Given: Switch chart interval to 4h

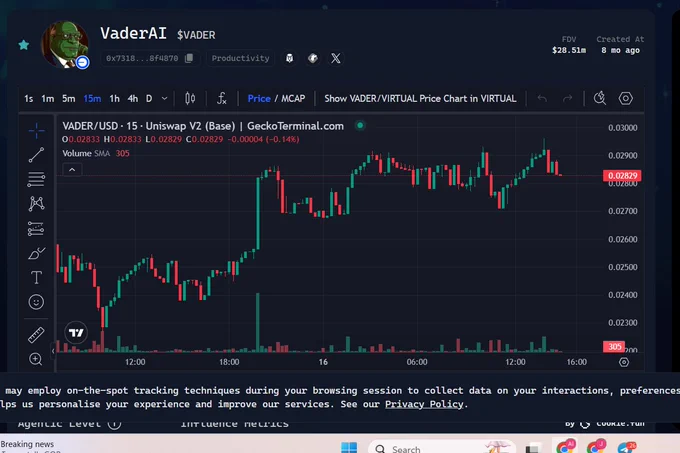Looking at the screenshot, I should point(133,99).
